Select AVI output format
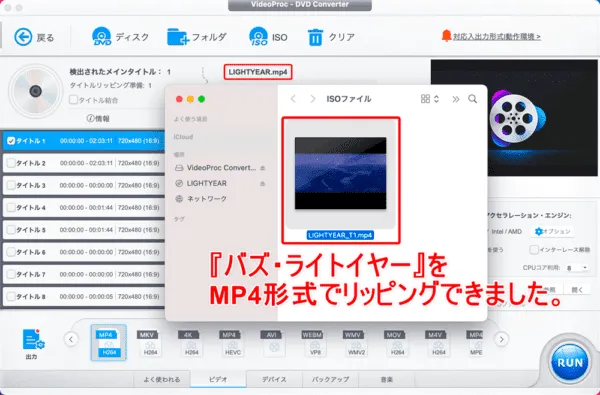 tap(272, 343)
